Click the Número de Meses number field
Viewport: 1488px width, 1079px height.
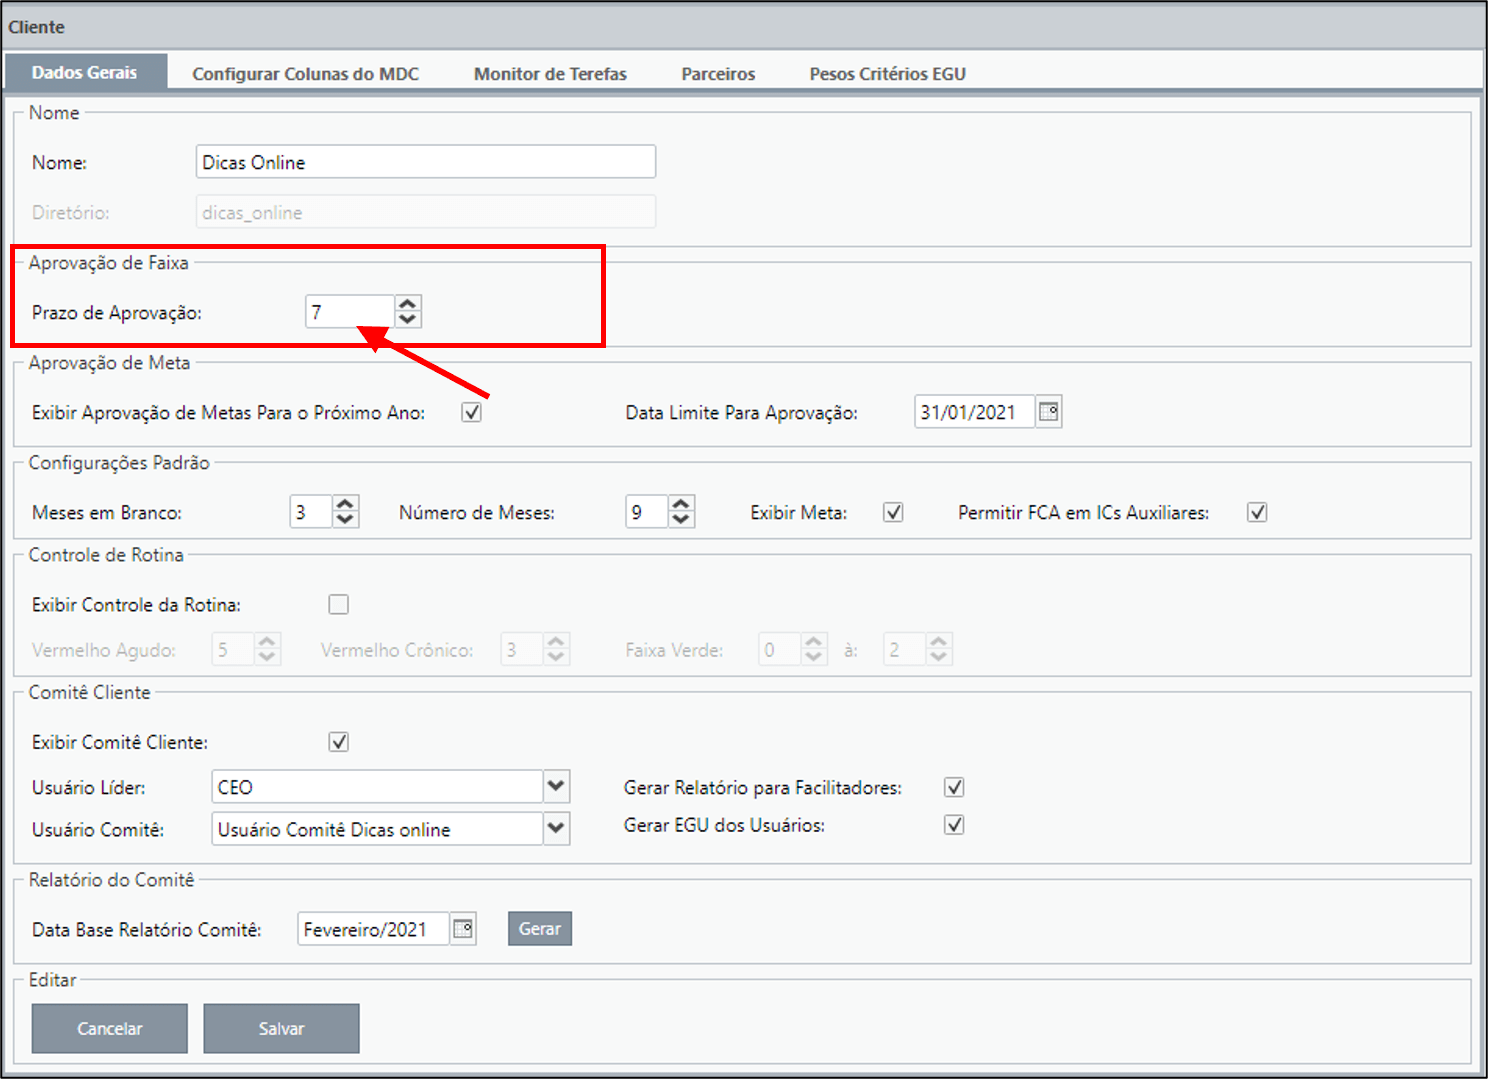(x=647, y=512)
